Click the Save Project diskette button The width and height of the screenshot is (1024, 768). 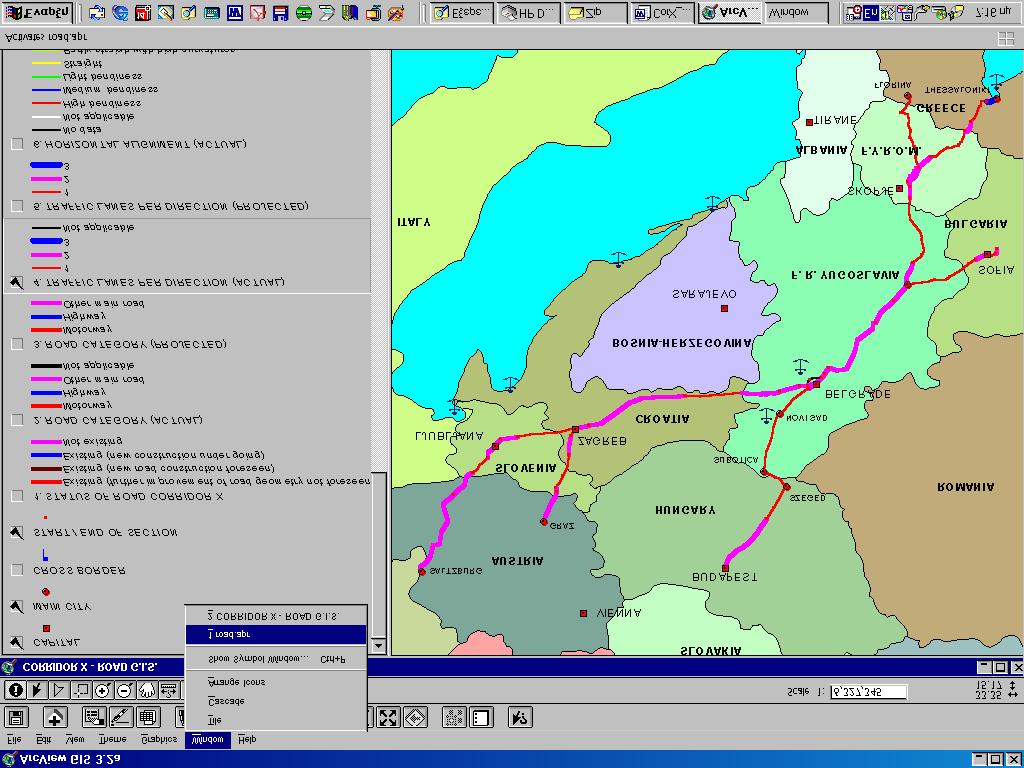16,718
